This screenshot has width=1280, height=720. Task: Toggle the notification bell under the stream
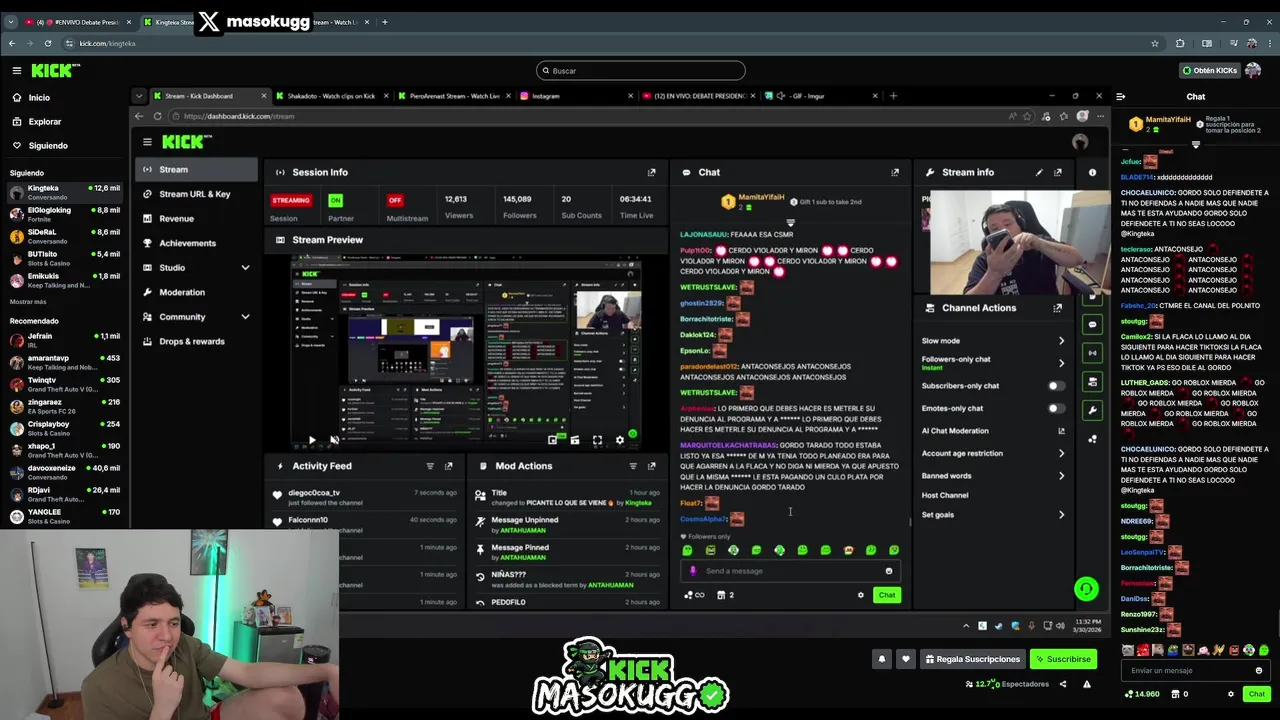(882, 659)
